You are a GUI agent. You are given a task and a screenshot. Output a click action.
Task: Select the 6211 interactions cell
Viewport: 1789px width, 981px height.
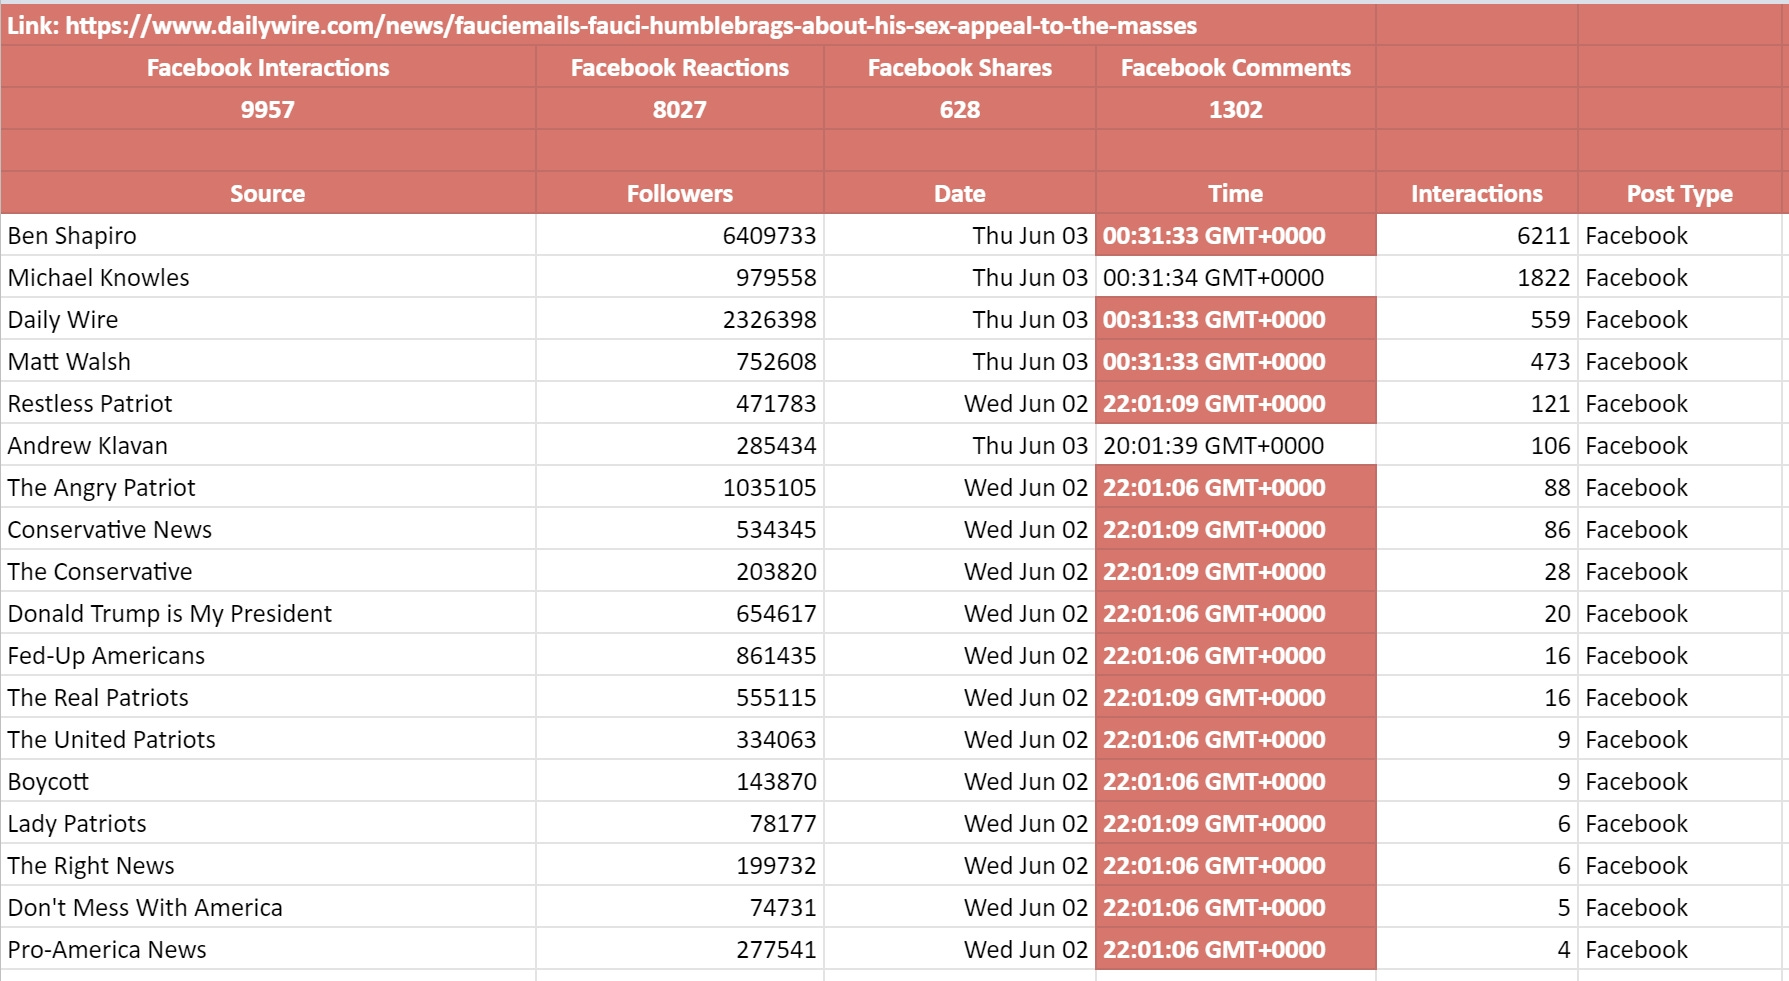(1477, 235)
